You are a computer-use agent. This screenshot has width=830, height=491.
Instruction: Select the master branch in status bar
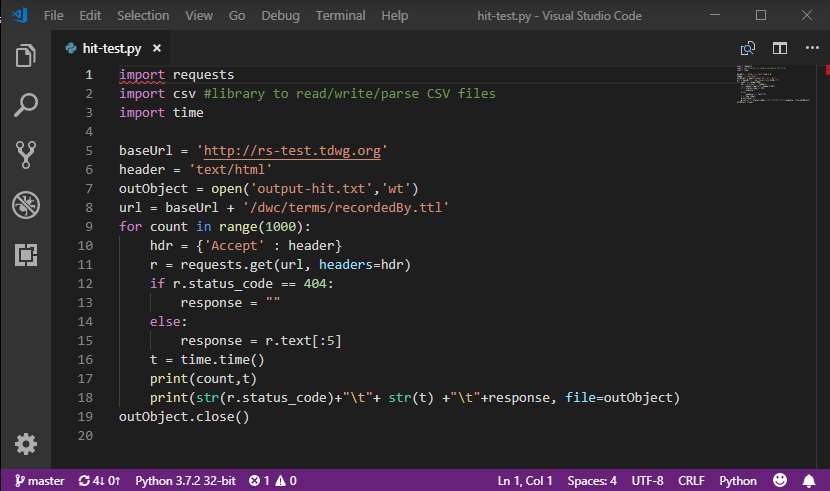40,481
